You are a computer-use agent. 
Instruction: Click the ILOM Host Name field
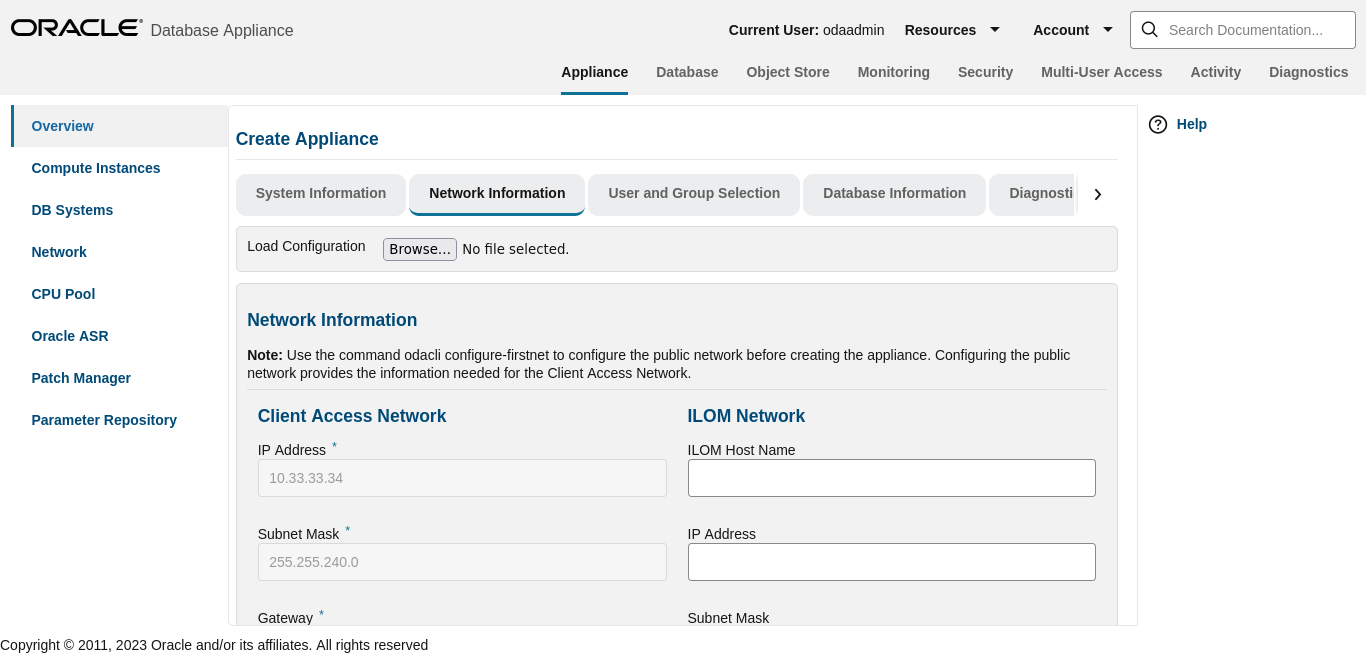point(891,478)
